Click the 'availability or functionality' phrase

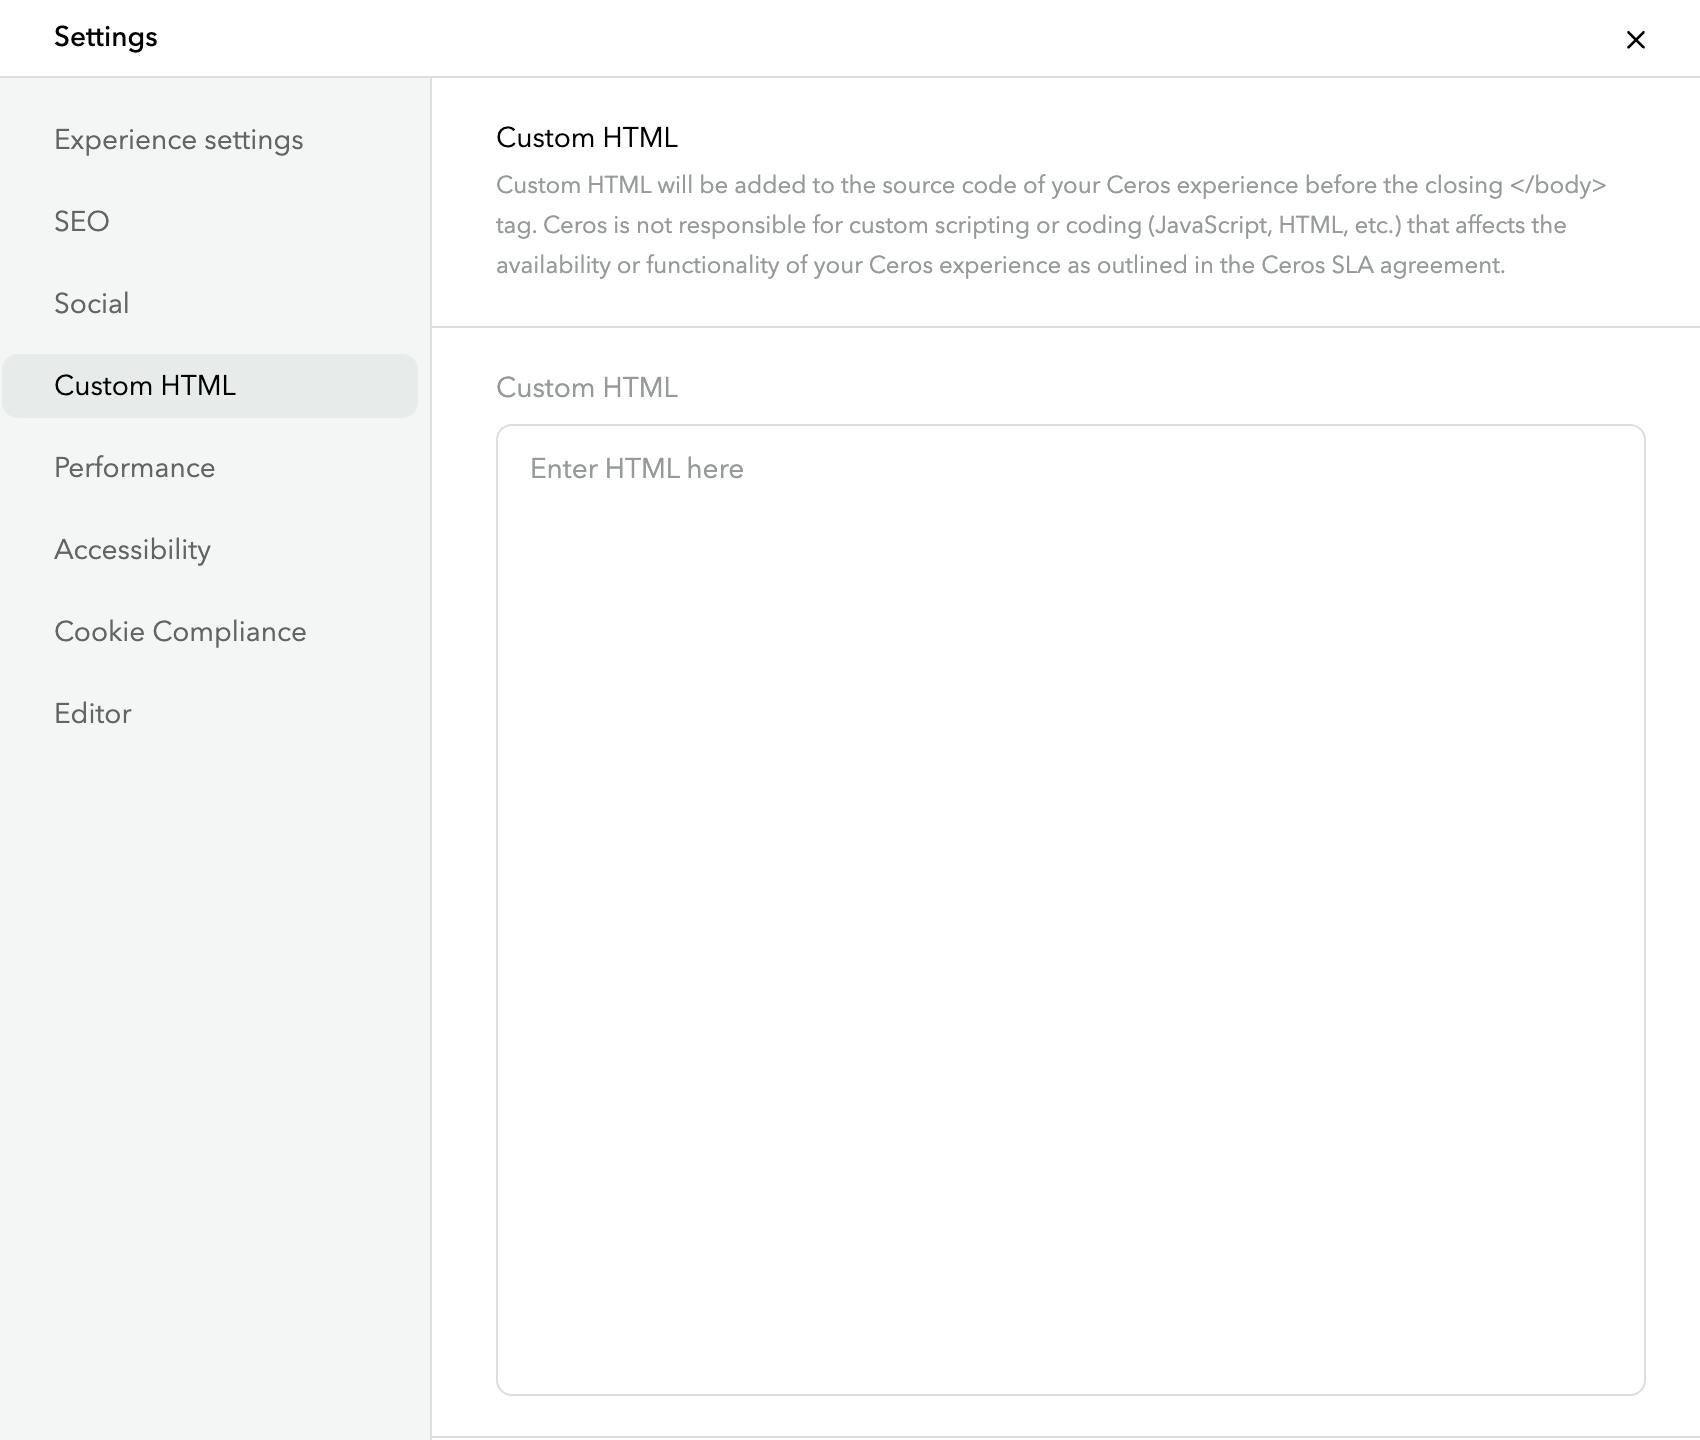(651, 266)
